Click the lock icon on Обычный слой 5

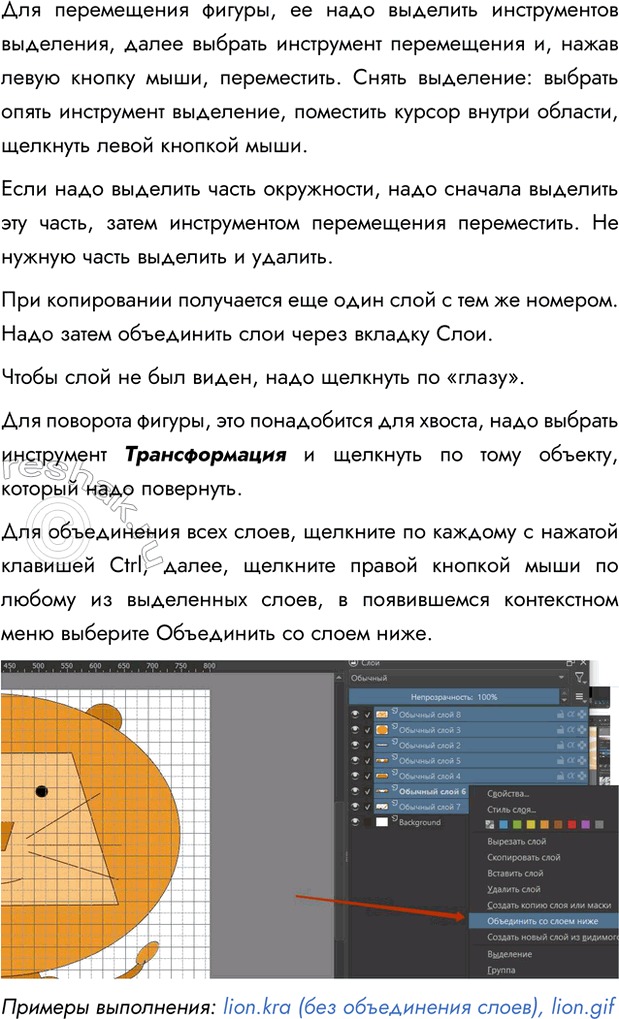(x=560, y=760)
